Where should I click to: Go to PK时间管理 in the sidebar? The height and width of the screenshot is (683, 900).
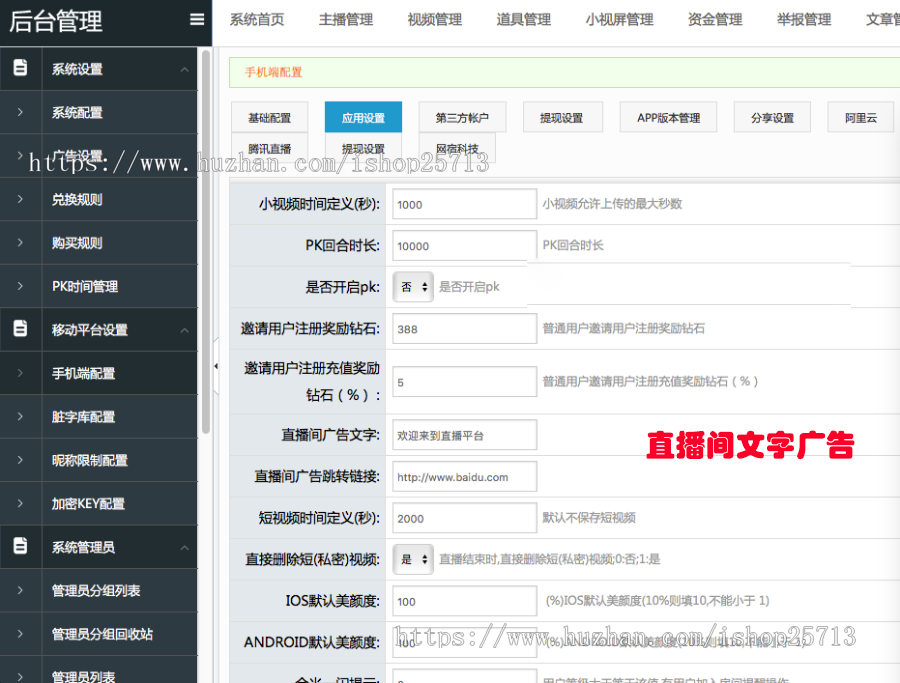coord(85,286)
